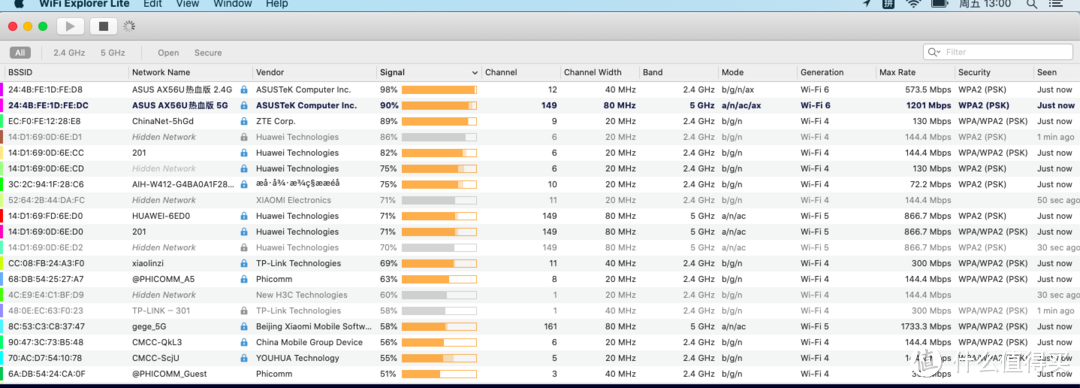Click the Spotlight search icon in menu bar
1080x388 pixels.
1032,3
